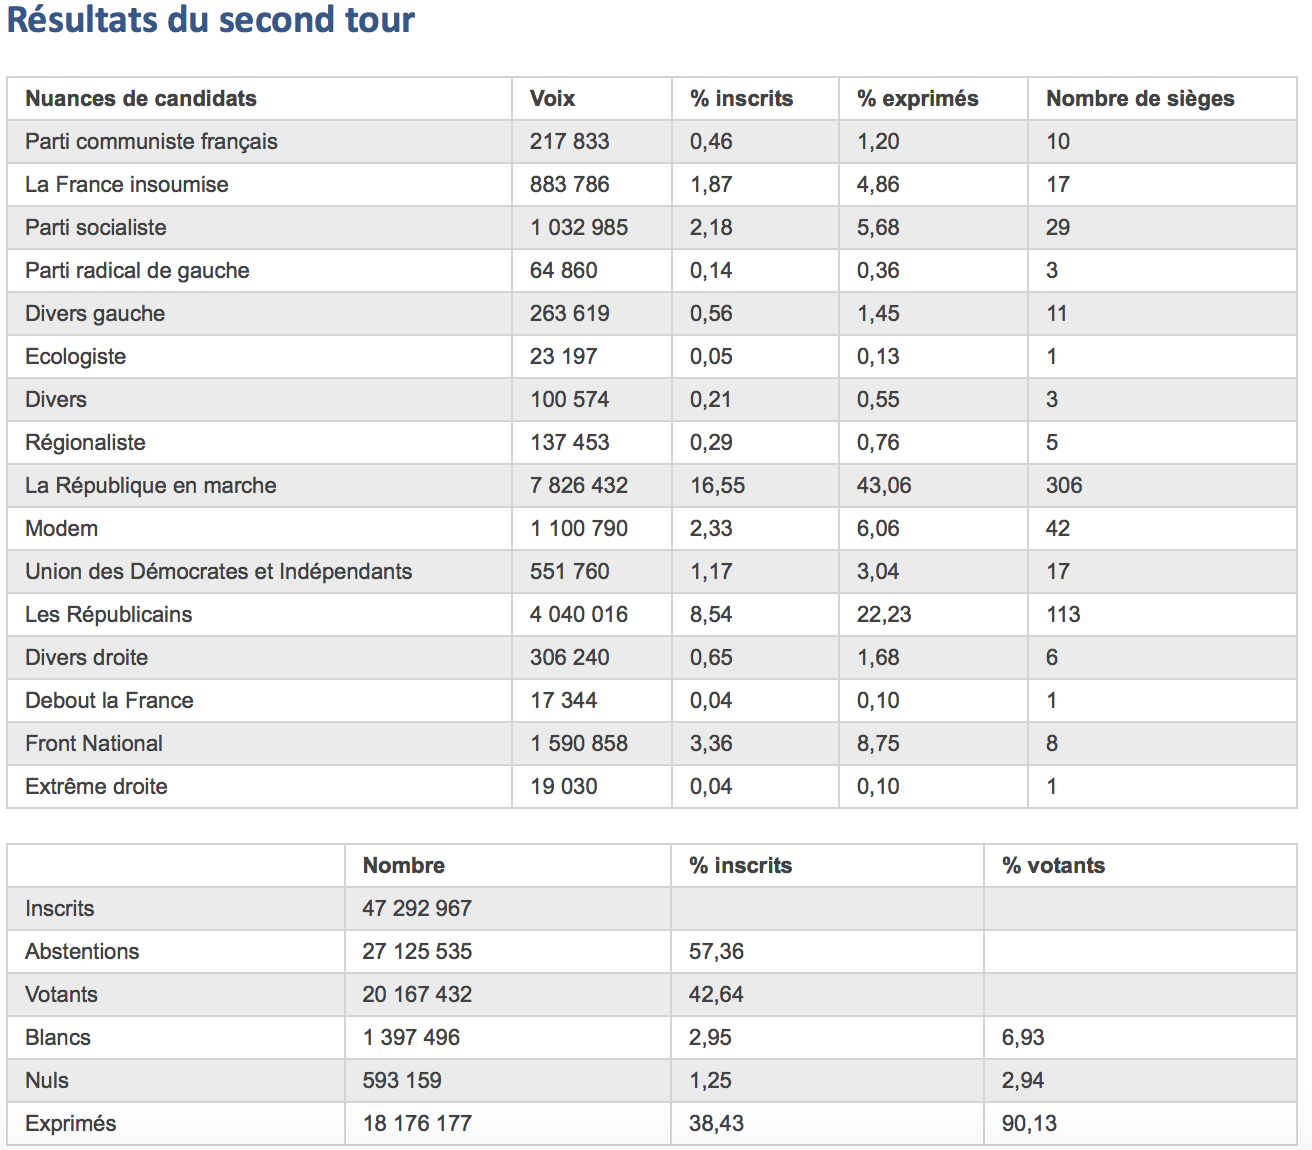Click the 'Les Républicains' row label
Screen dimensions: 1312x1150
tap(108, 615)
